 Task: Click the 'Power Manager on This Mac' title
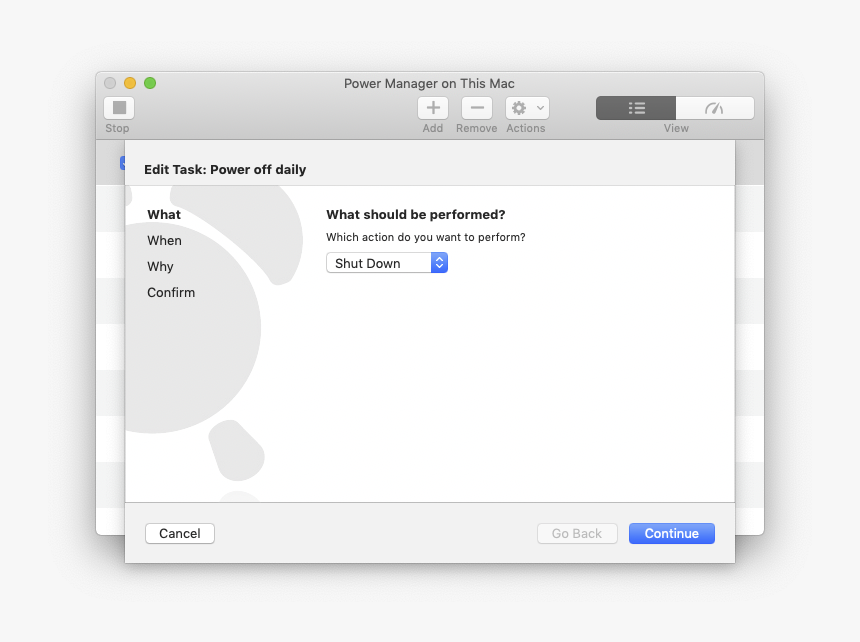click(x=429, y=83)
